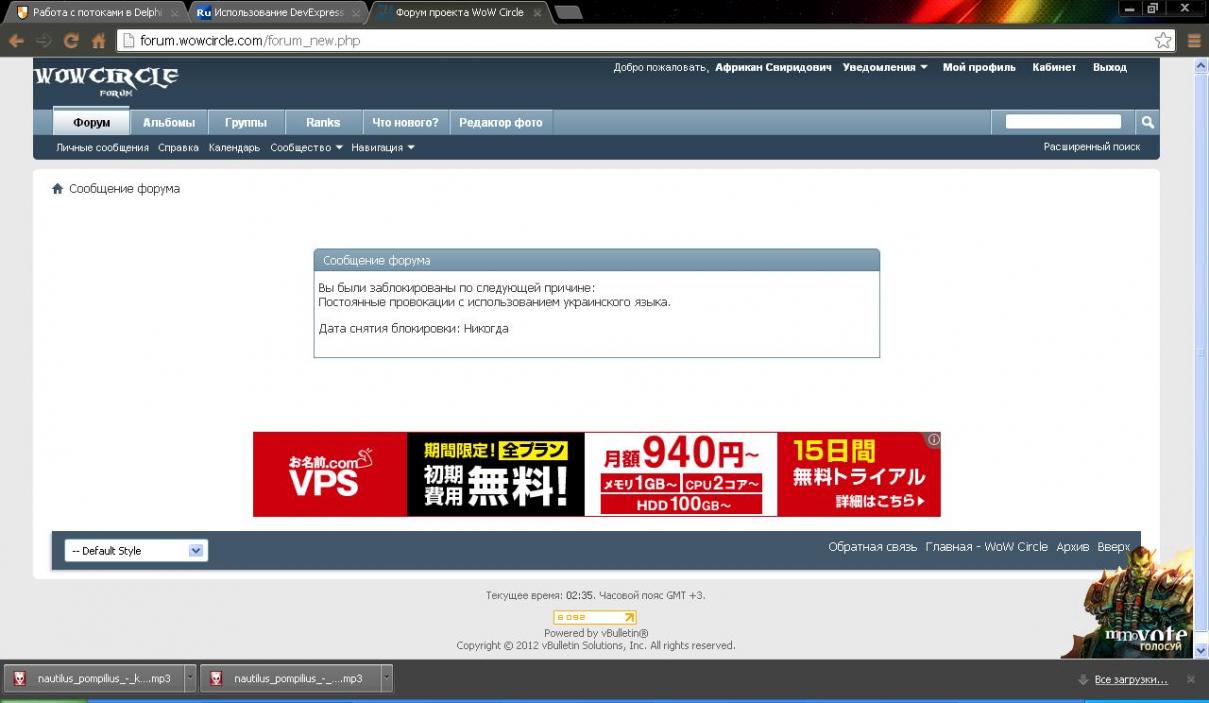Open the Сообщество dropdown menu

pos(306,148)
